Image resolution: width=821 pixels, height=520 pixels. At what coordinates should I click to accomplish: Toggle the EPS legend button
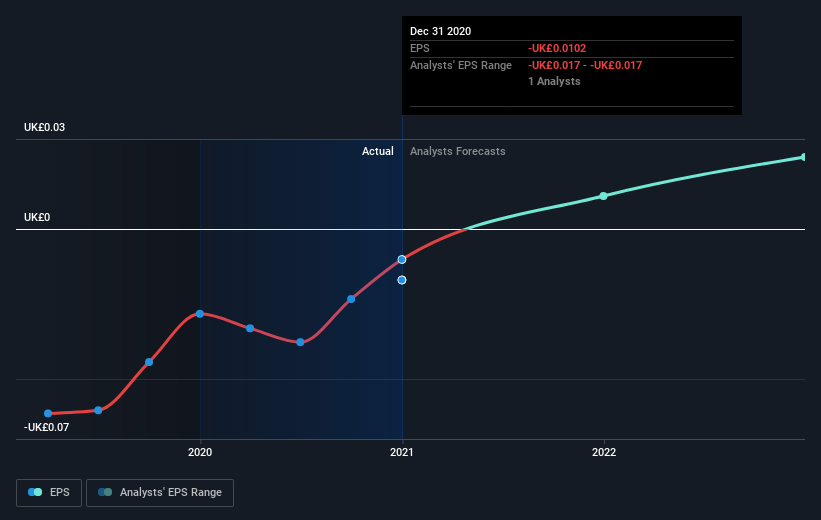49,492
